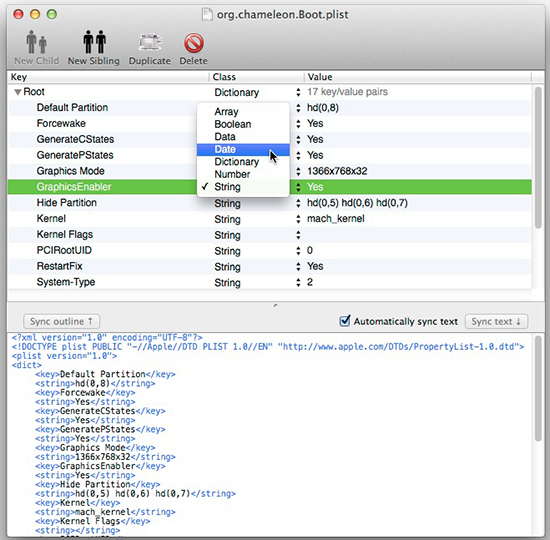This screenshot has width=550, height=540.
Task: Open class stepper for Kernel row
Action: pos(298,219)
